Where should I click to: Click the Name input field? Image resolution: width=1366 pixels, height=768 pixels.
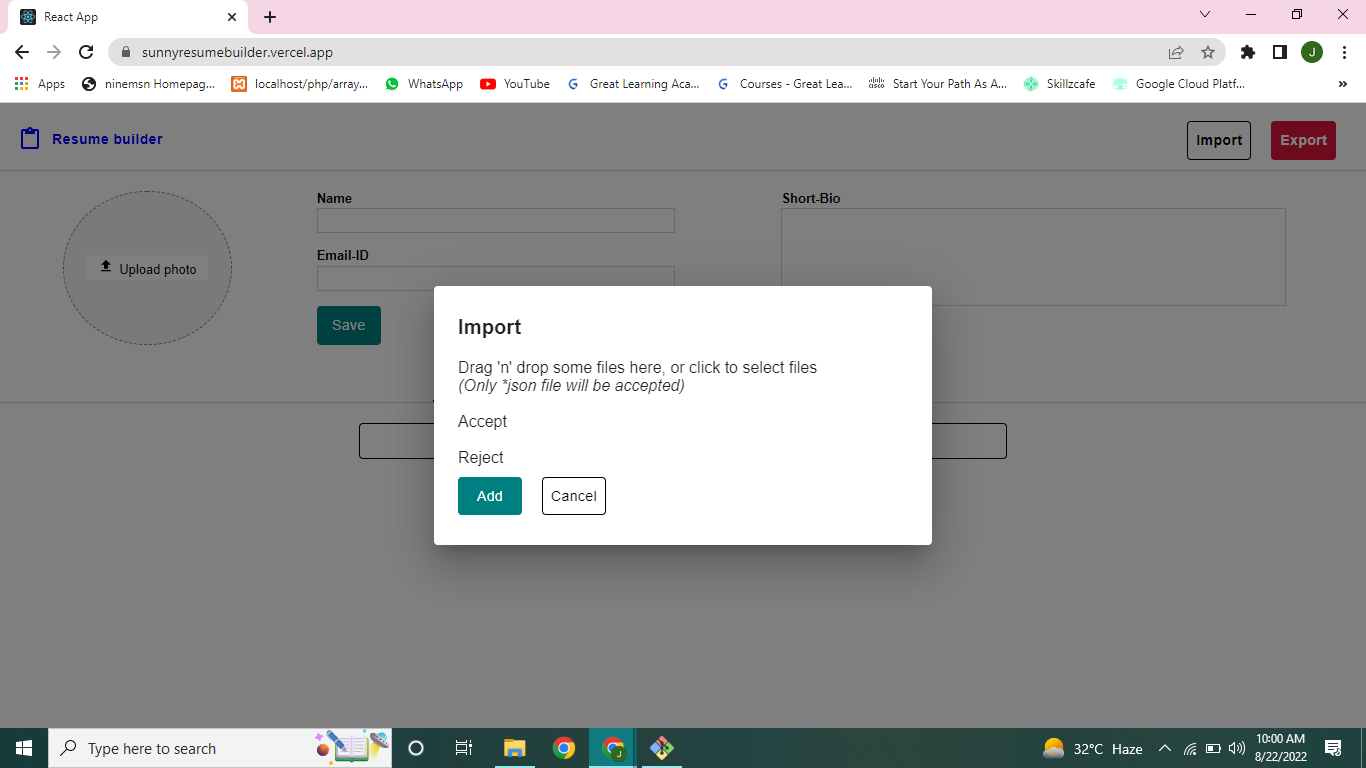pyautogui.click(x=495, y=220)
